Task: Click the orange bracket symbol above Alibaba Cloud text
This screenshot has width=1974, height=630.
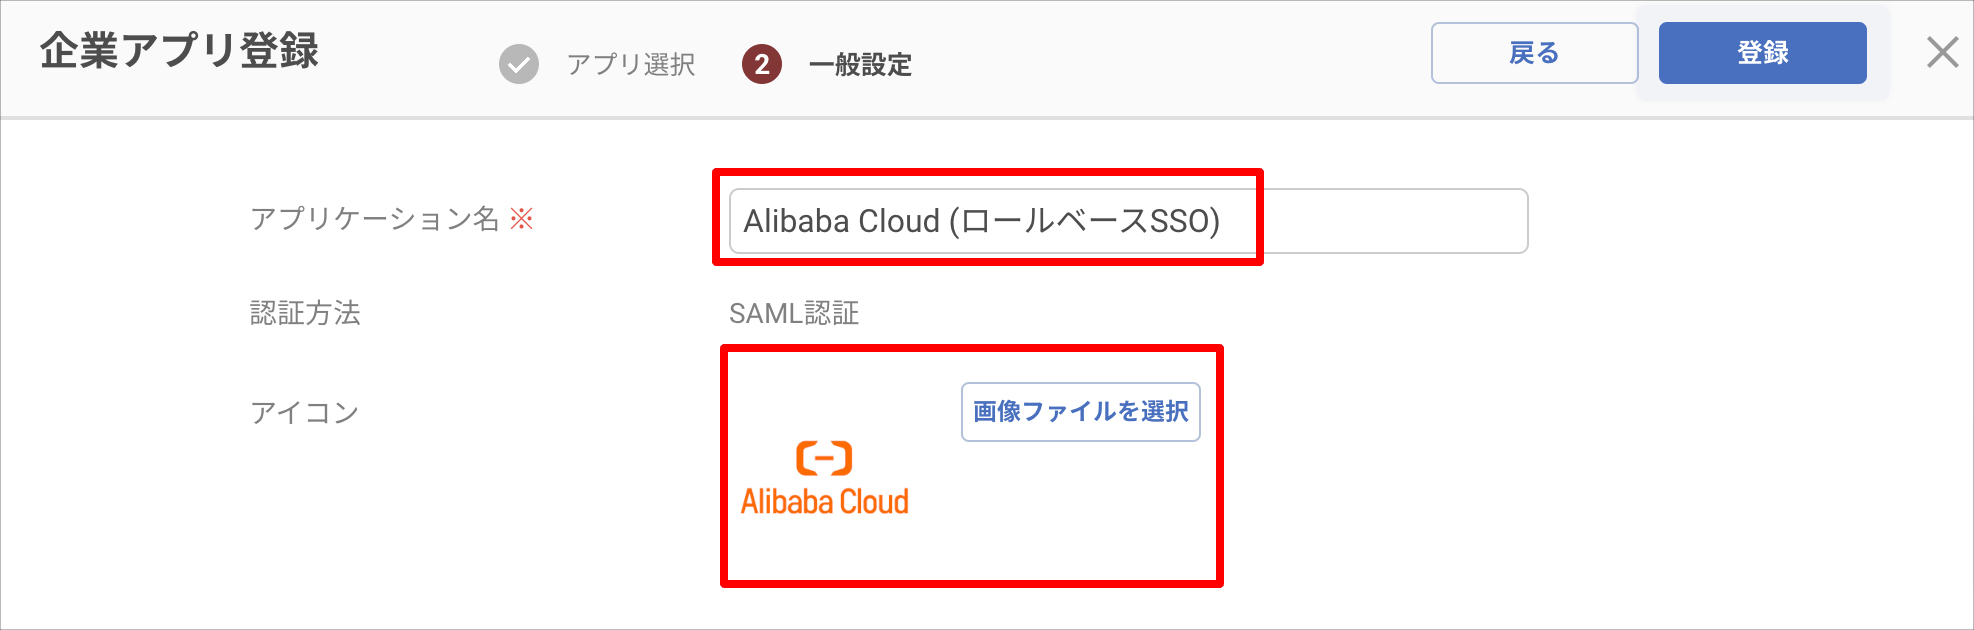Action: tap(823, 459)
